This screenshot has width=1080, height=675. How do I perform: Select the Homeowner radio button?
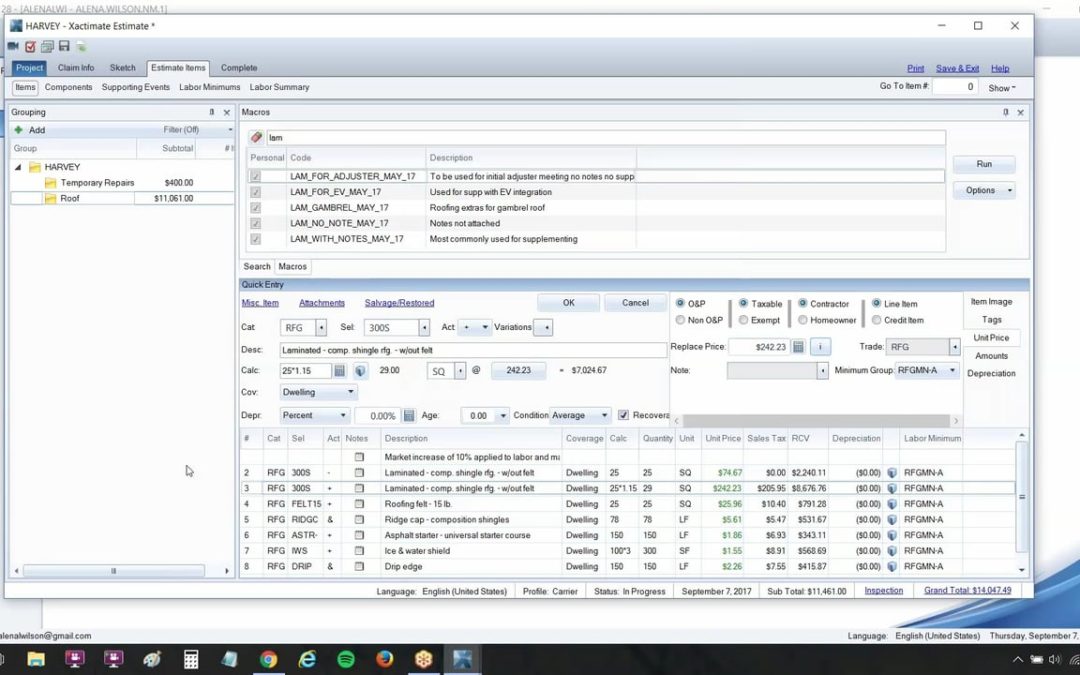coord(802,320)
